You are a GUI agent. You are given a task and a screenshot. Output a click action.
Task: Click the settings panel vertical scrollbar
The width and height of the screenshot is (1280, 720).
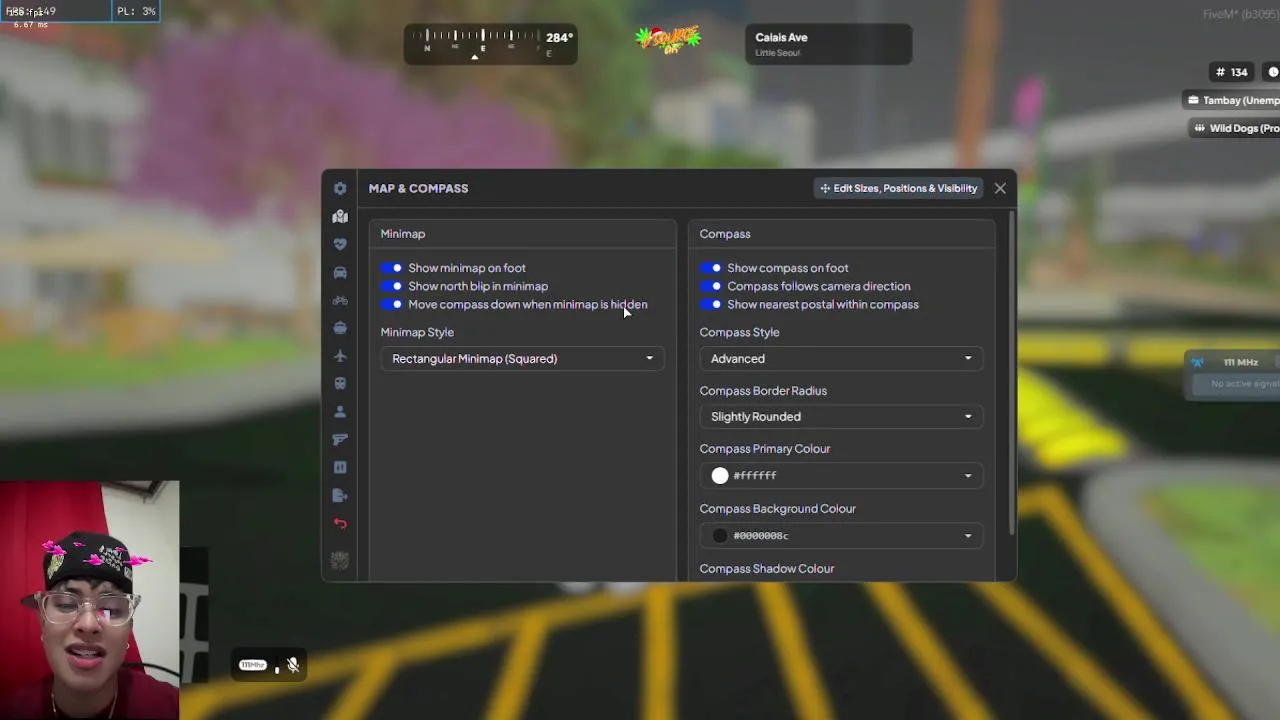1012,372
